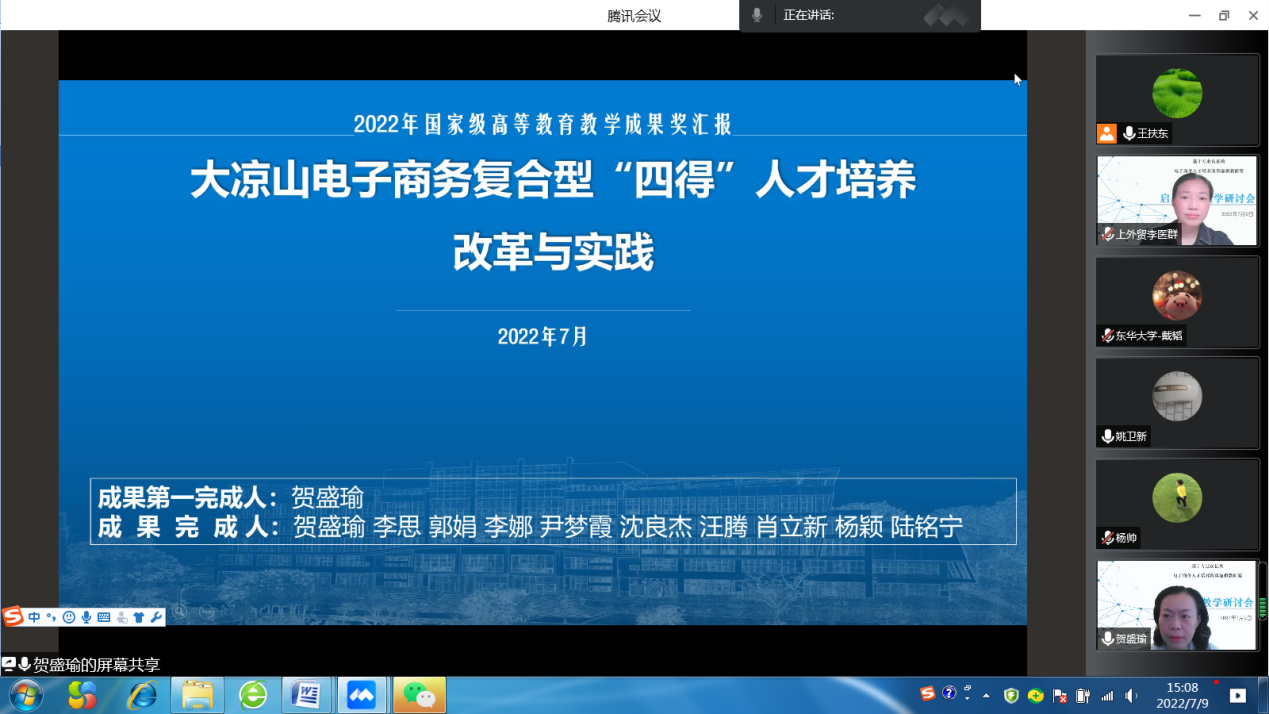This screenshot has width=1269, height=714.
Task: Open Tencent Meeting from the taskbar
Action: pos(361,694)
